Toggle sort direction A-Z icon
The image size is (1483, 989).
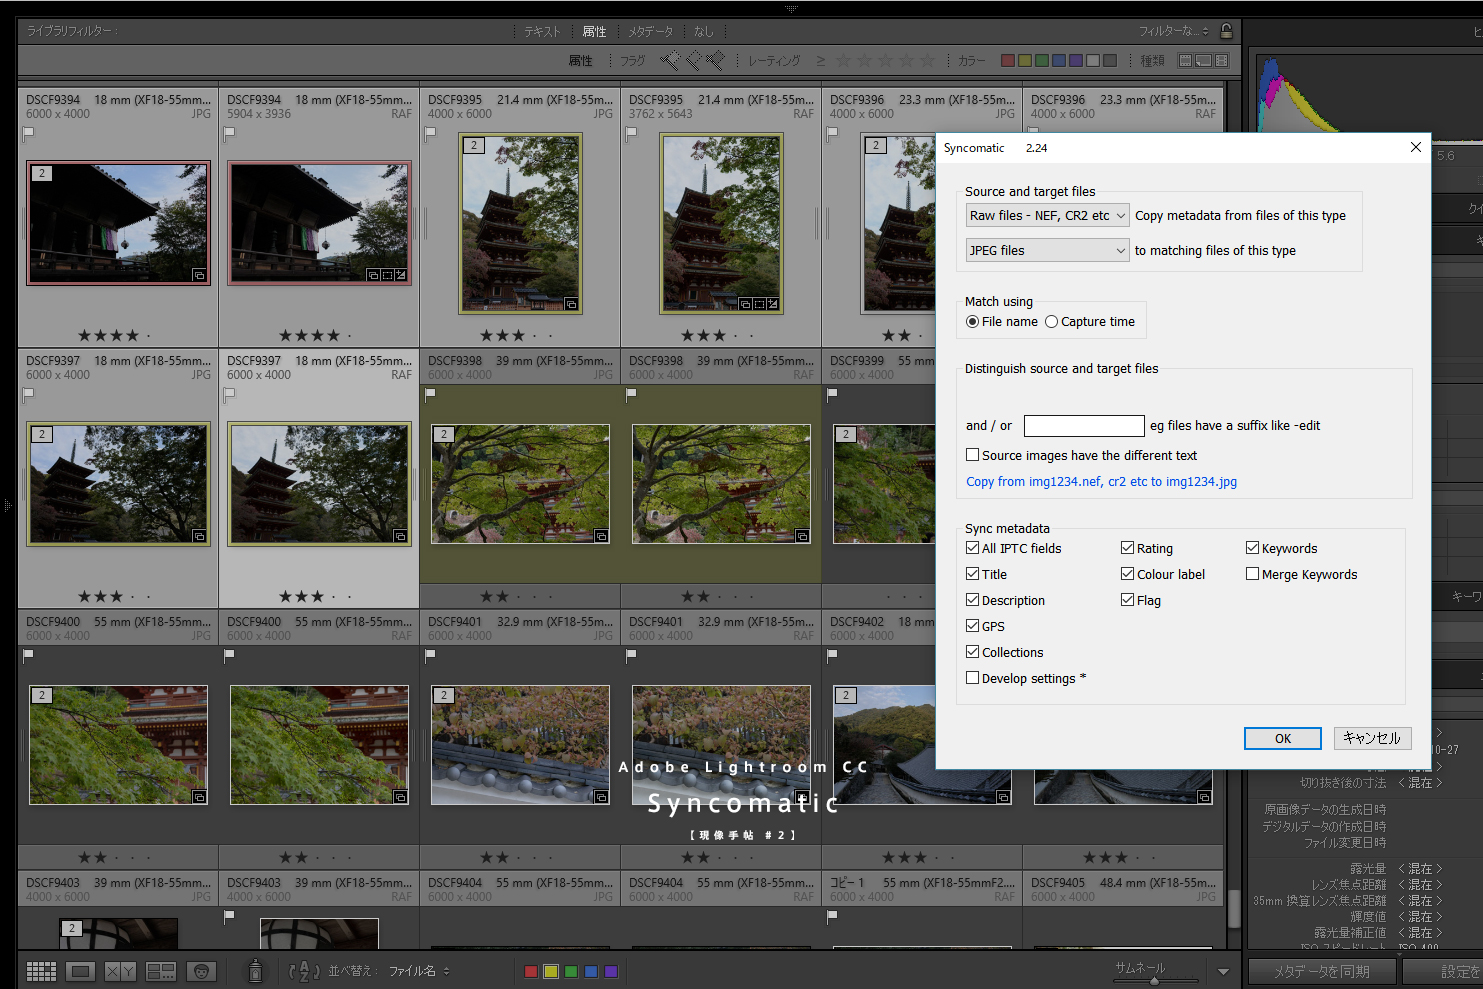click(304, 971)
